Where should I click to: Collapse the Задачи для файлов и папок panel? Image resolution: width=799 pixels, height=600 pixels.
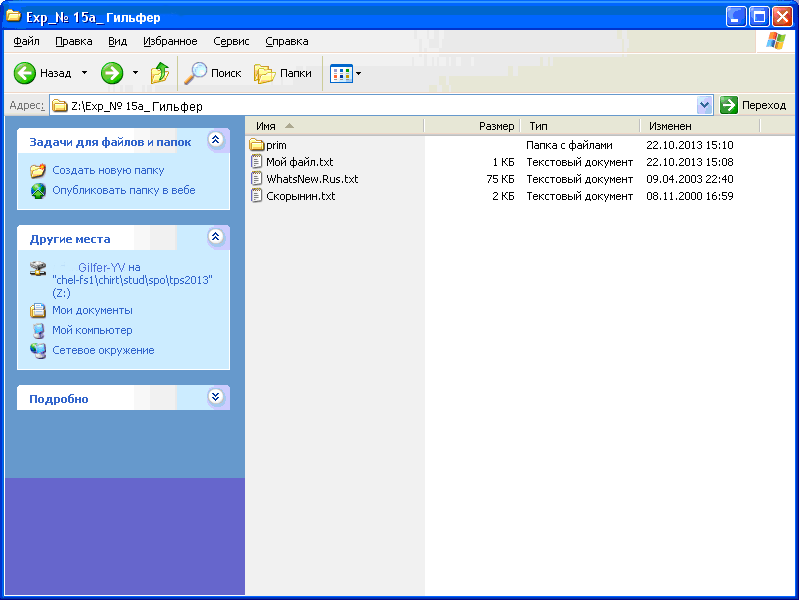coord(216,140)
